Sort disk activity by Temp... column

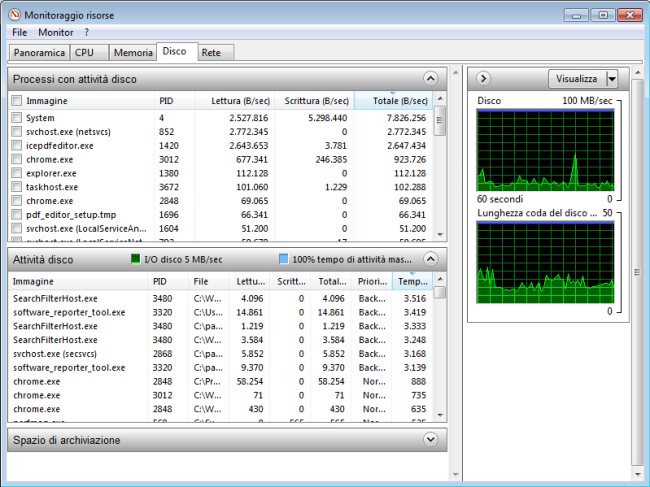click(412, 281)
